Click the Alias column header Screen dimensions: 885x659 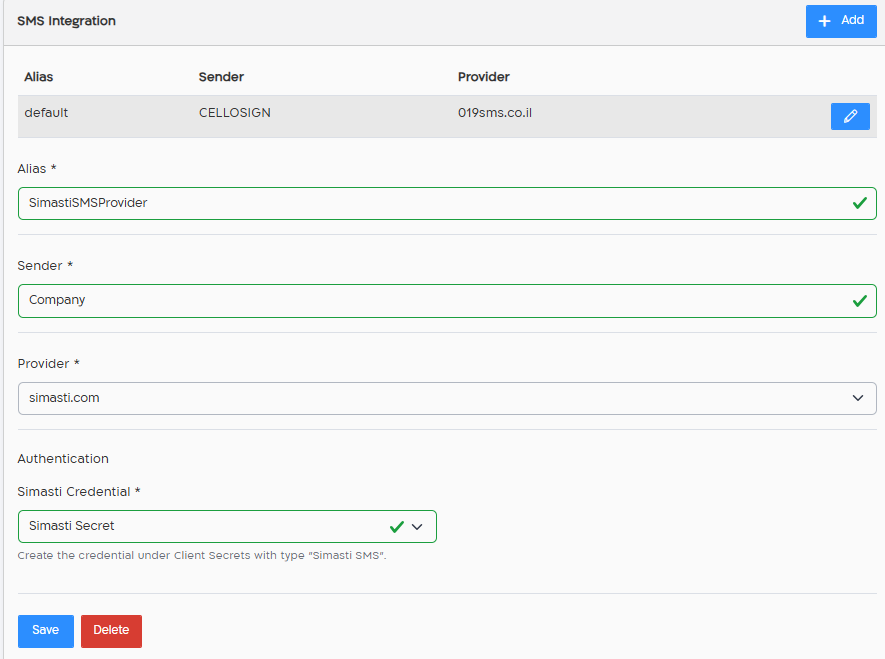coord(38,77)
